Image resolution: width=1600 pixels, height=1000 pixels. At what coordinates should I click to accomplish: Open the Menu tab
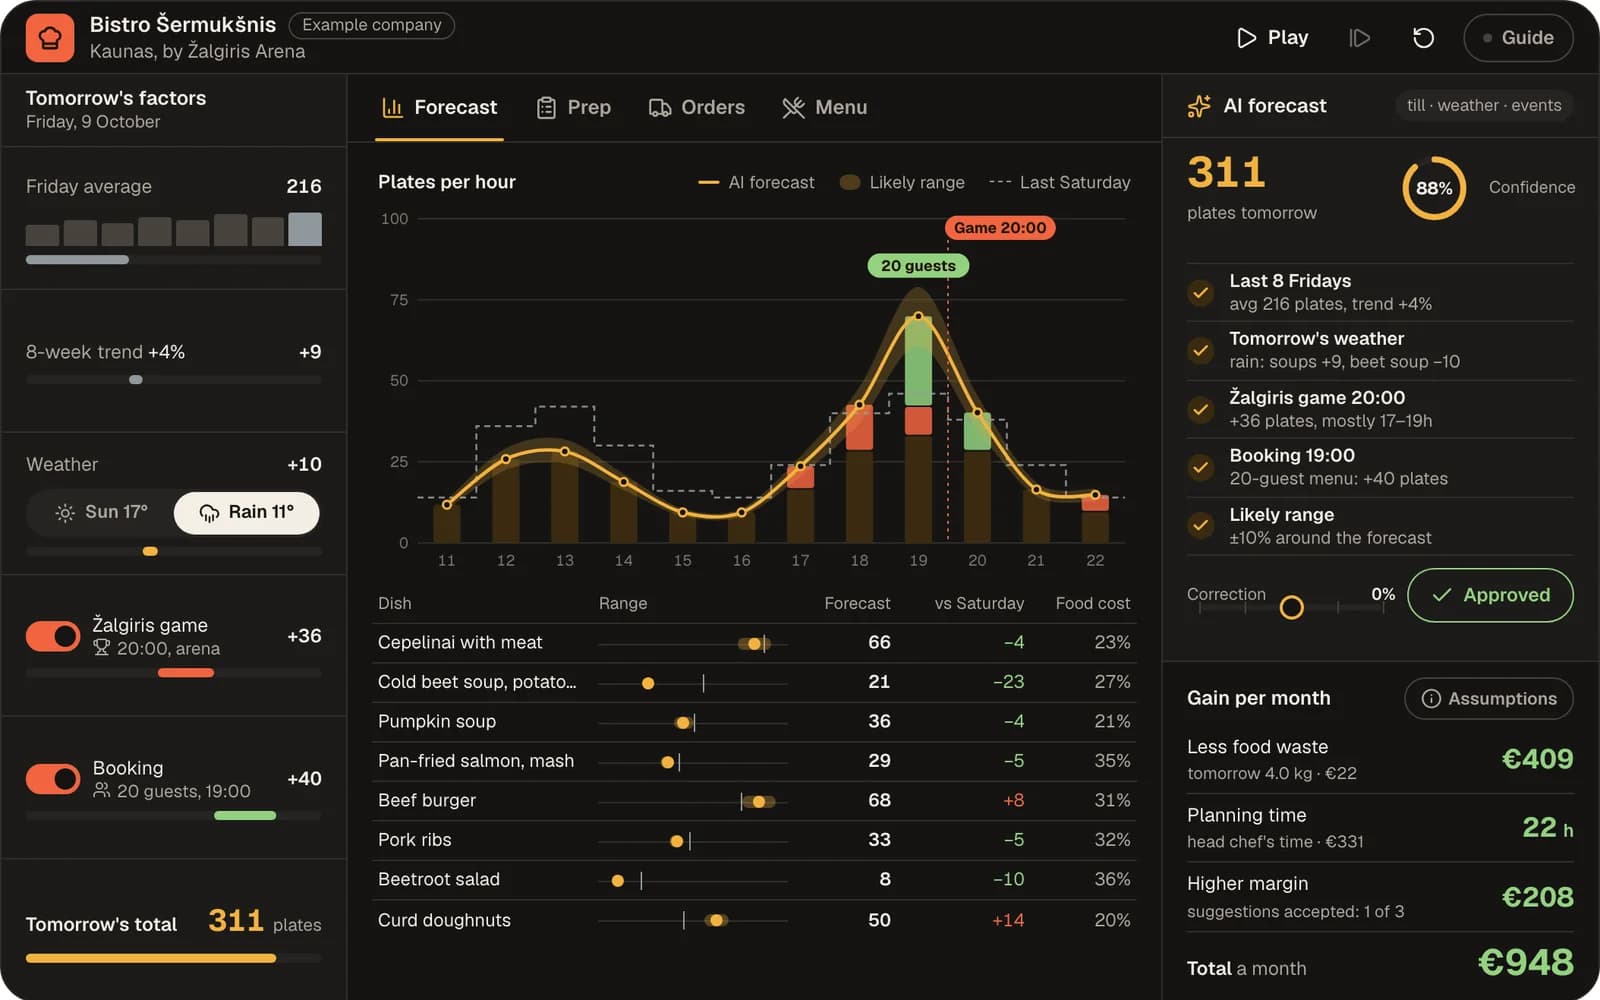coord(825,107)
